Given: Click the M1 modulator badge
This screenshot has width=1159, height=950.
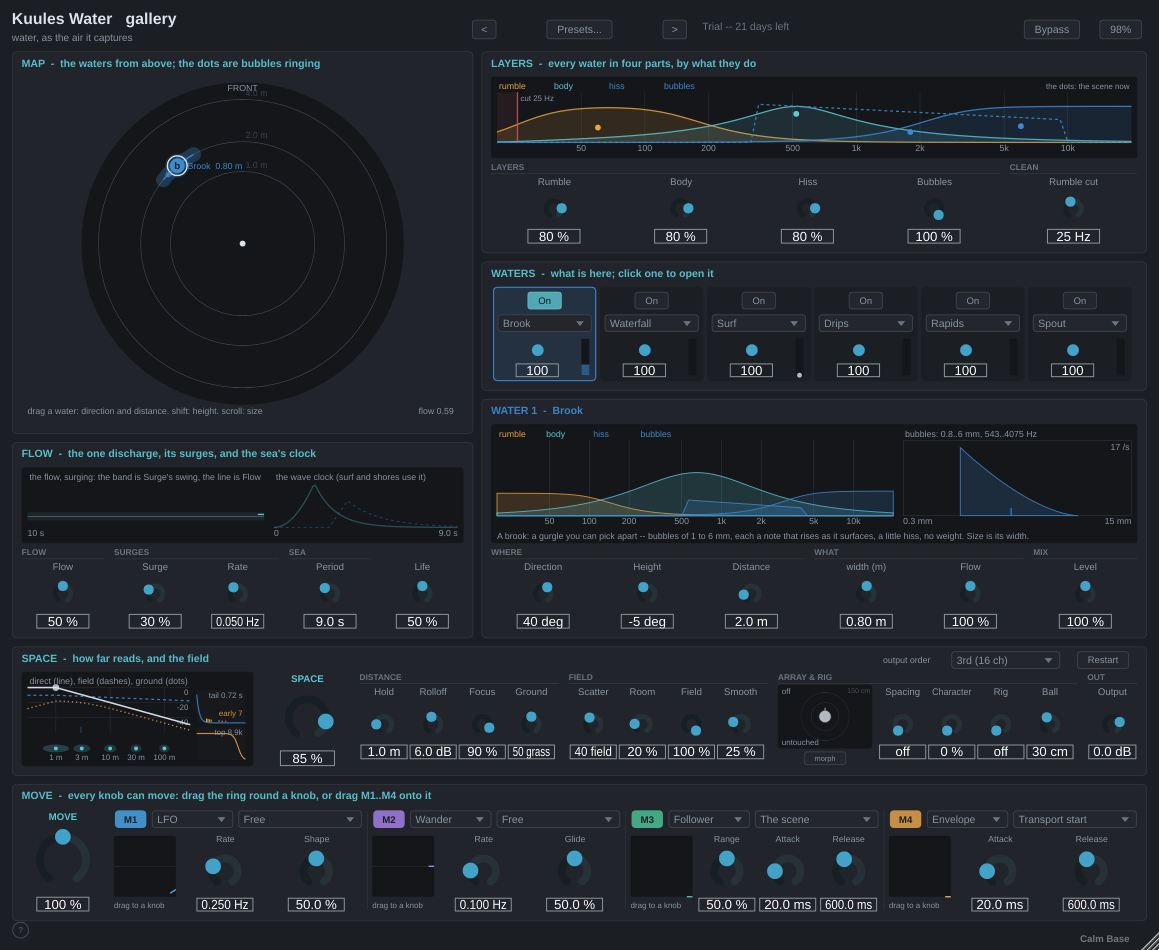Looking at the screenshot, I should coord(130,819).
